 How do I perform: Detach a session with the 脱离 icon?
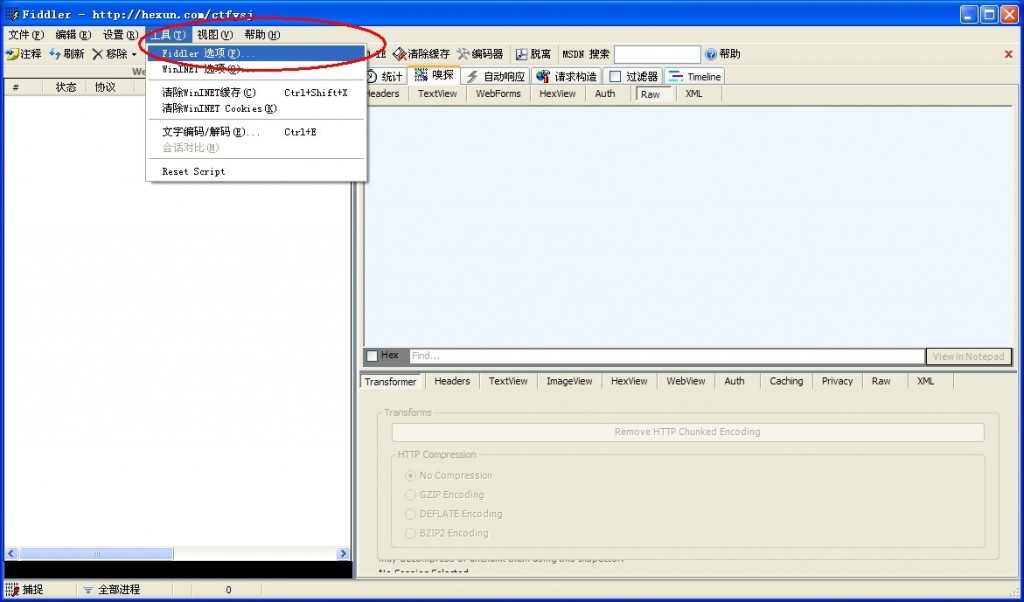click(x=534, y=54)
